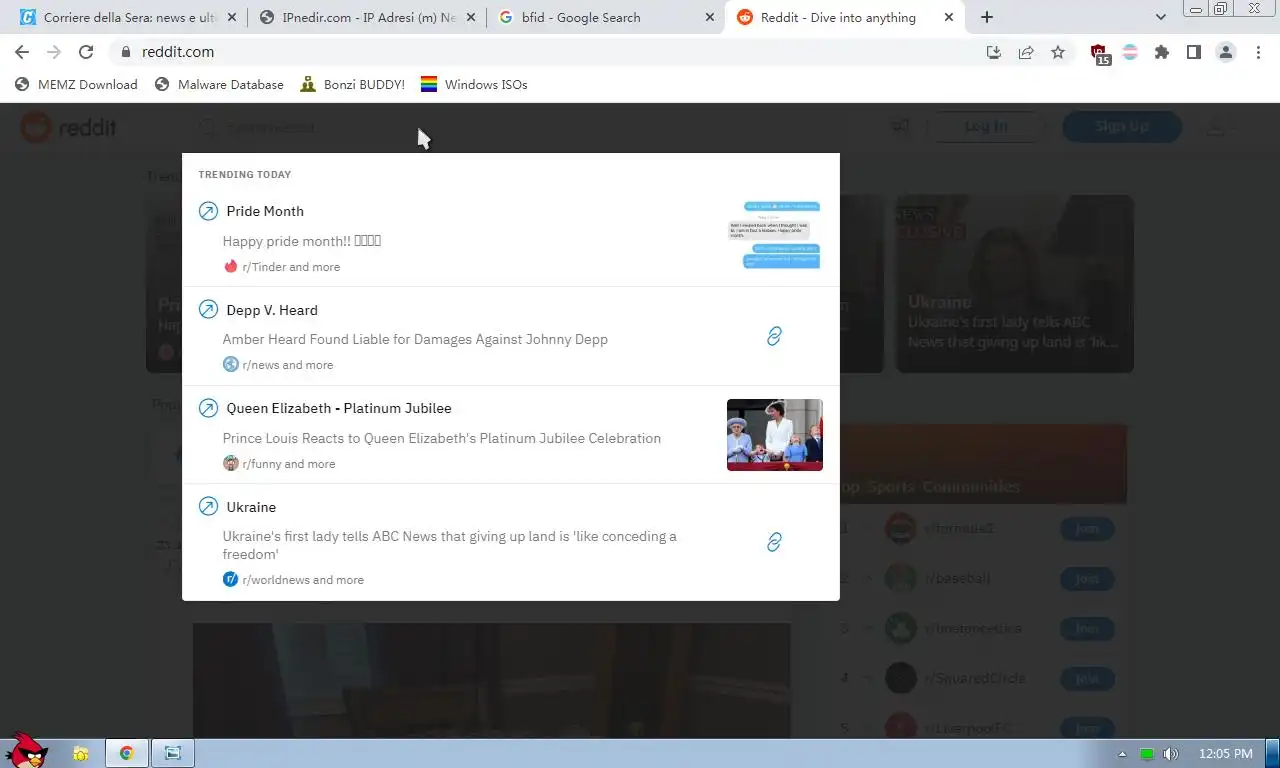Open the tab search dropdown arrow

pyautogui.click(x=1161, y=17)
